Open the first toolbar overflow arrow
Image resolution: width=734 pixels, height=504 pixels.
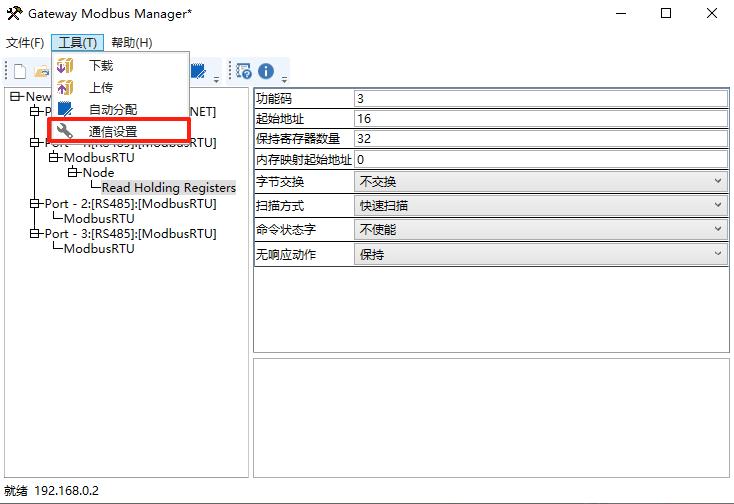coord(216,80)
